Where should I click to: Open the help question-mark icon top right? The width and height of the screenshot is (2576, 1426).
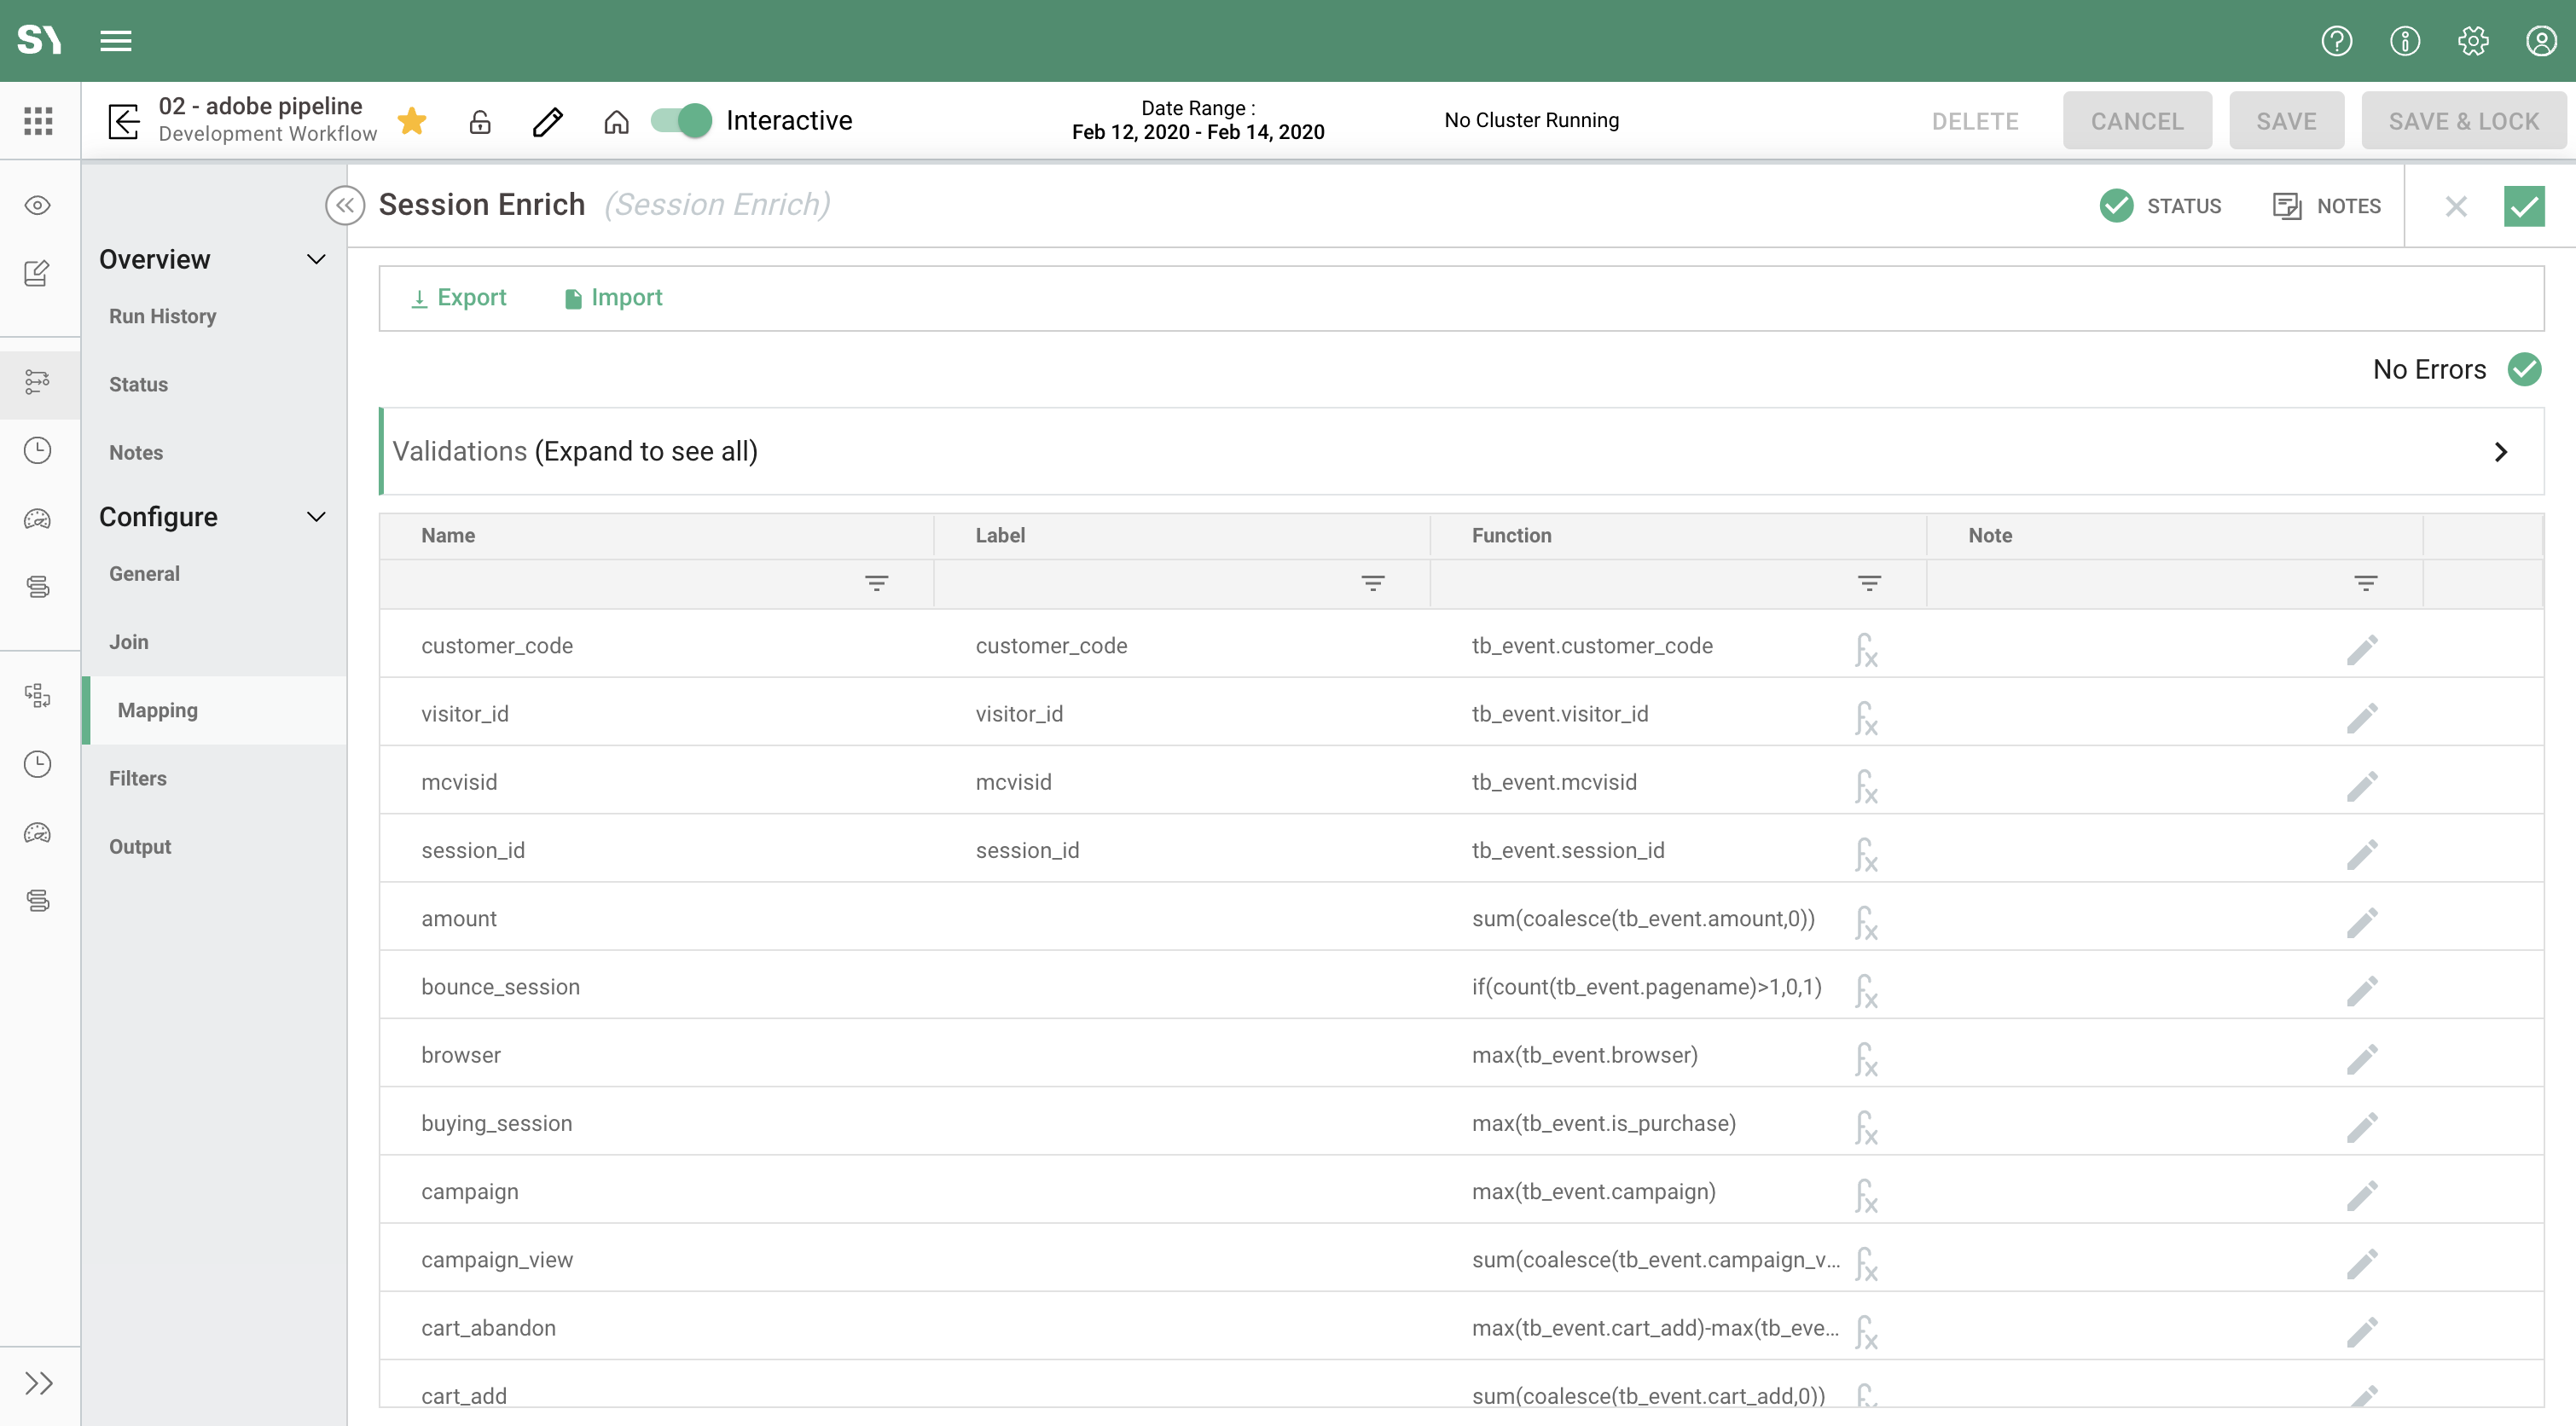2336,41
